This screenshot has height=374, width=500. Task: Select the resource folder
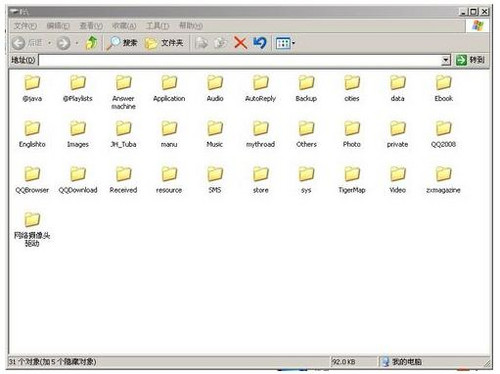click(x=169, y=180)
